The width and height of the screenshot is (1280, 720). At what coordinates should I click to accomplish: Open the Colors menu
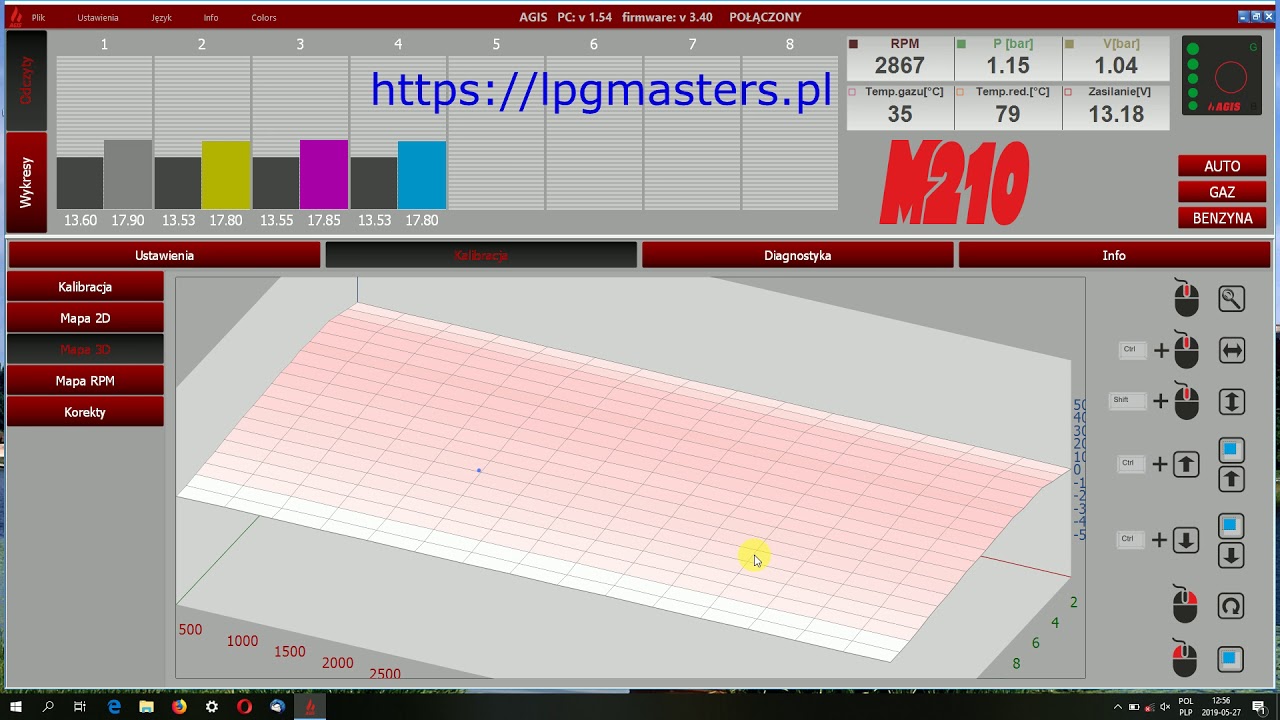pyautogui.click(x=264, y=18)
